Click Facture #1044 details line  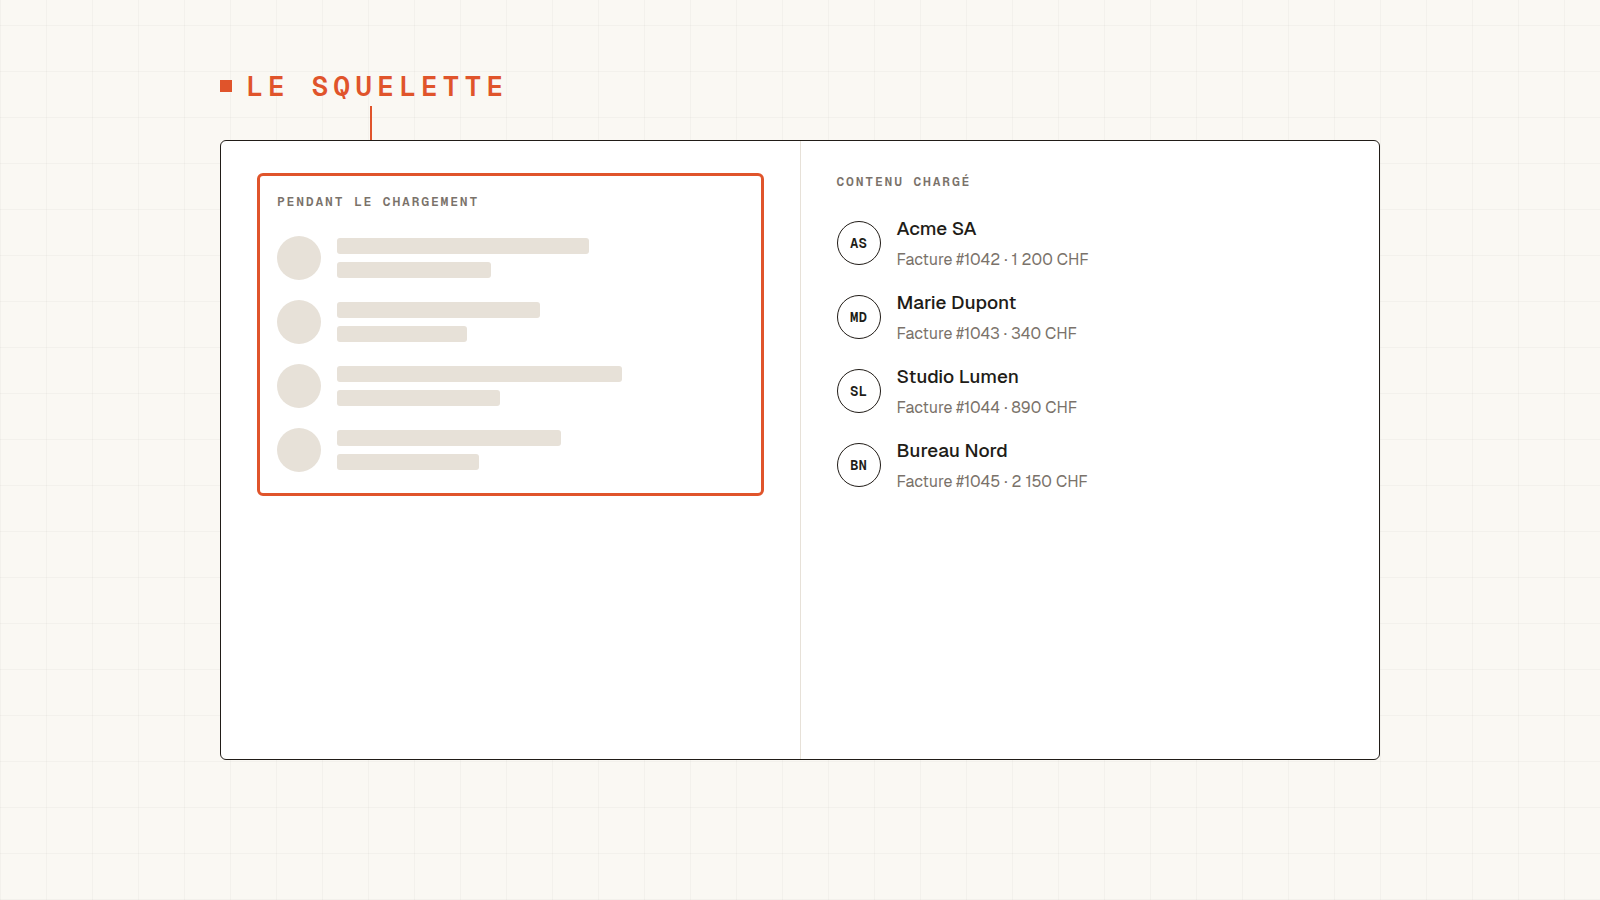[x=986, y=407]
